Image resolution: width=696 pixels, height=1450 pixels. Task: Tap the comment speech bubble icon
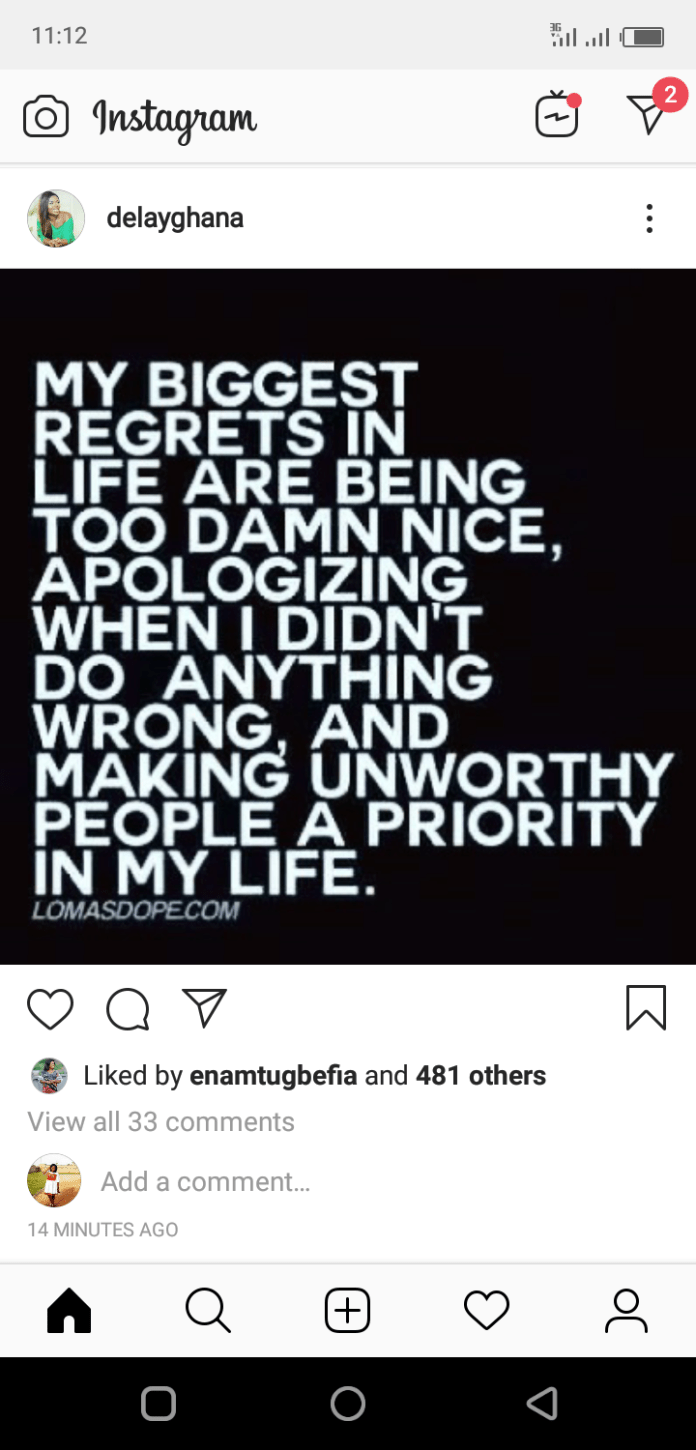tap(128, 1008)
